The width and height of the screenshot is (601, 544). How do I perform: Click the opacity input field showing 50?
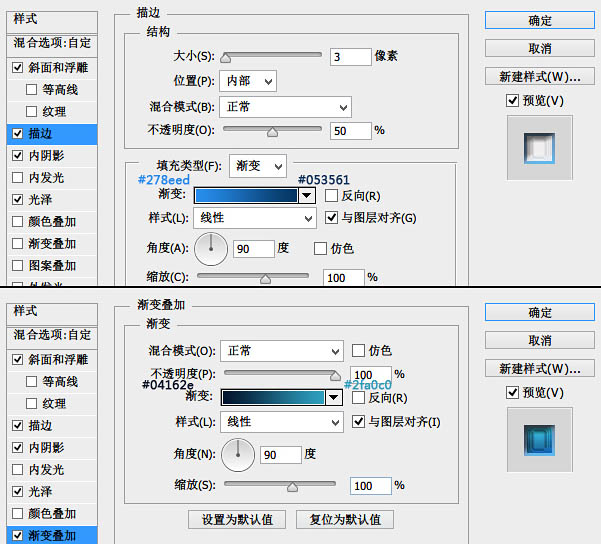tap(351, 131)
